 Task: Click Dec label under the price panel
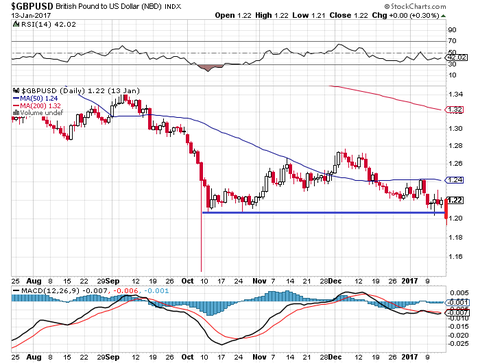335,281
